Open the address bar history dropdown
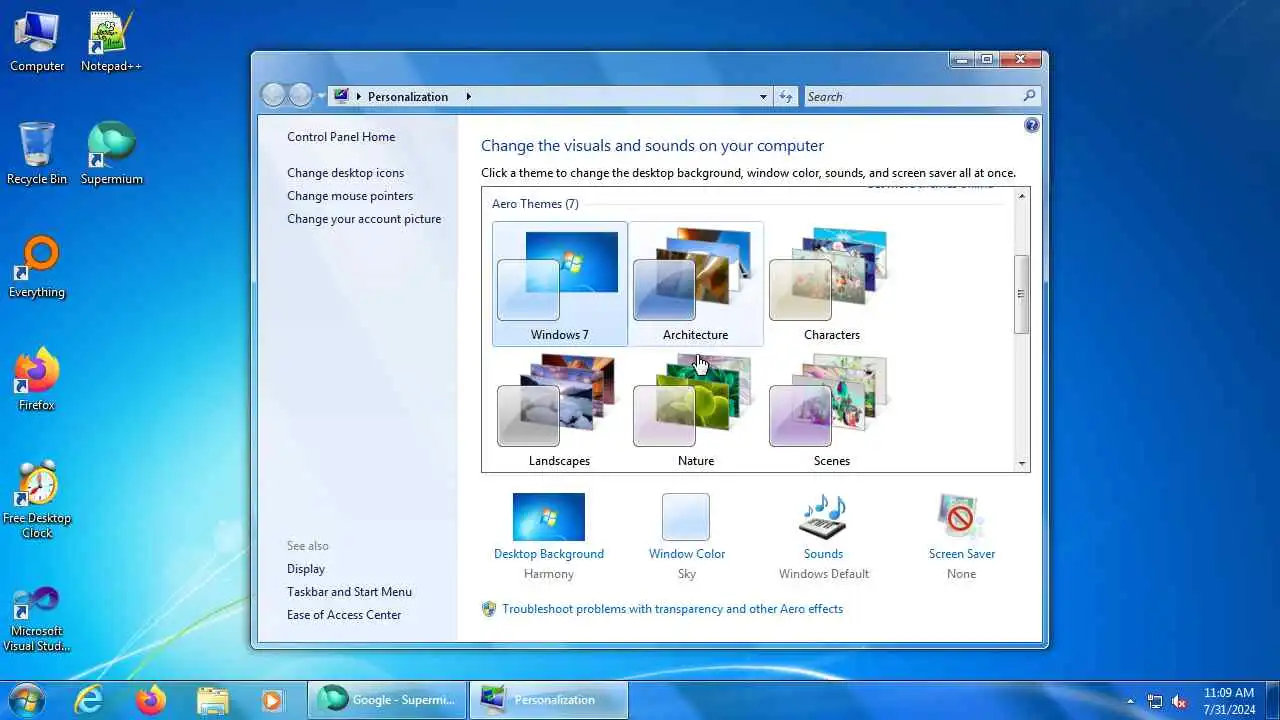This screenshot has height=720, width=1280. [x=763, y=97]
